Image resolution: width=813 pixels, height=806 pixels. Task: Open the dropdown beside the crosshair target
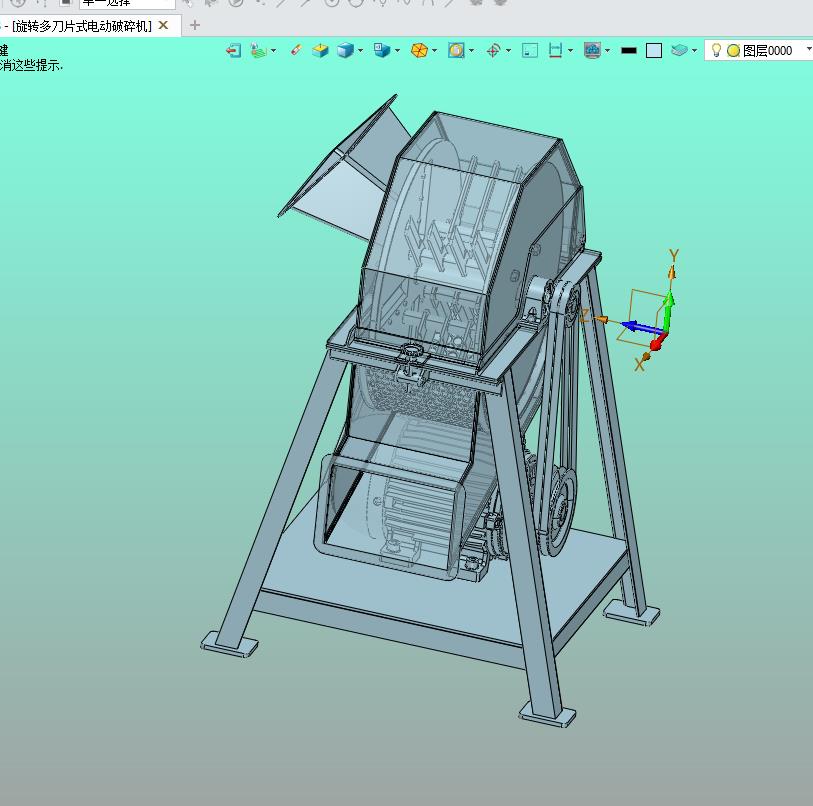(508, 51)
